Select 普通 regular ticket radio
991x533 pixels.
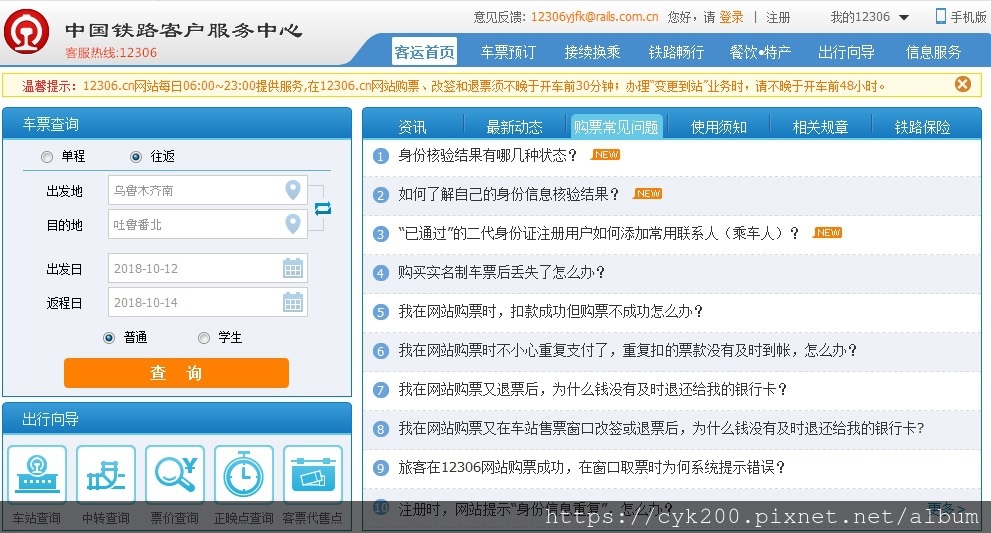pyautogui.click(x=109, y=338)
